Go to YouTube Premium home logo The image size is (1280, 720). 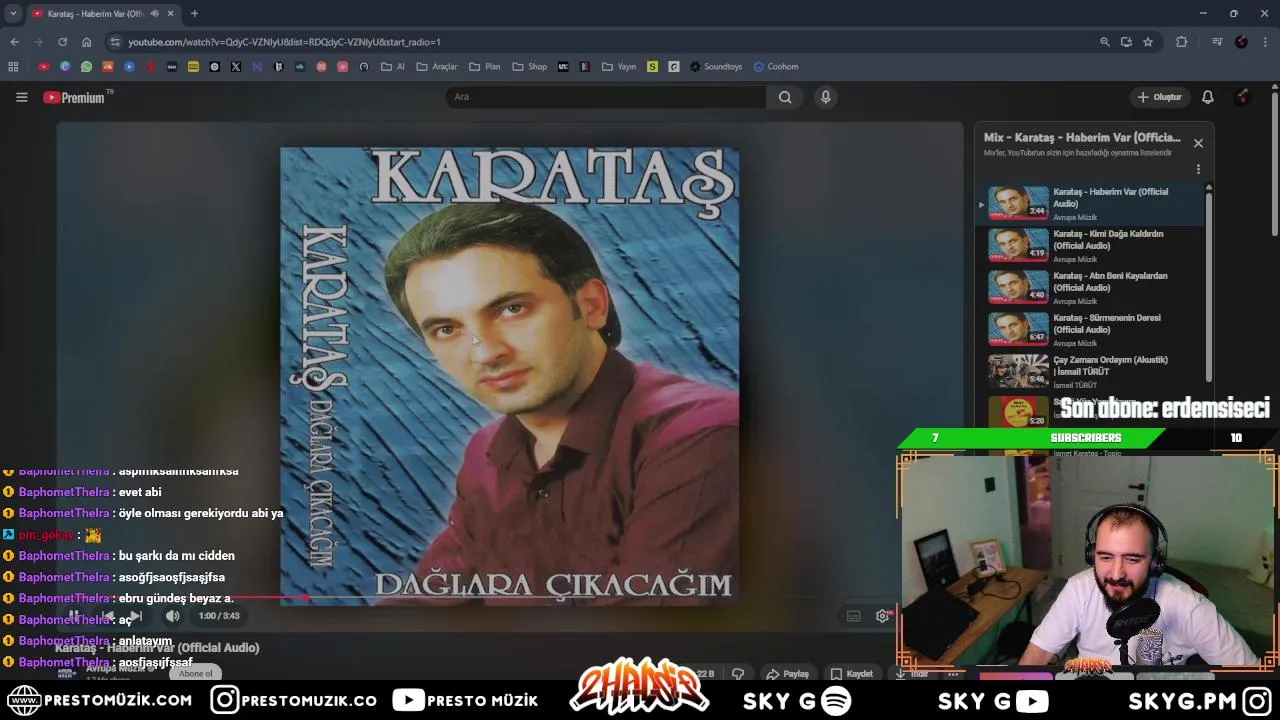(x=76, y=97)
